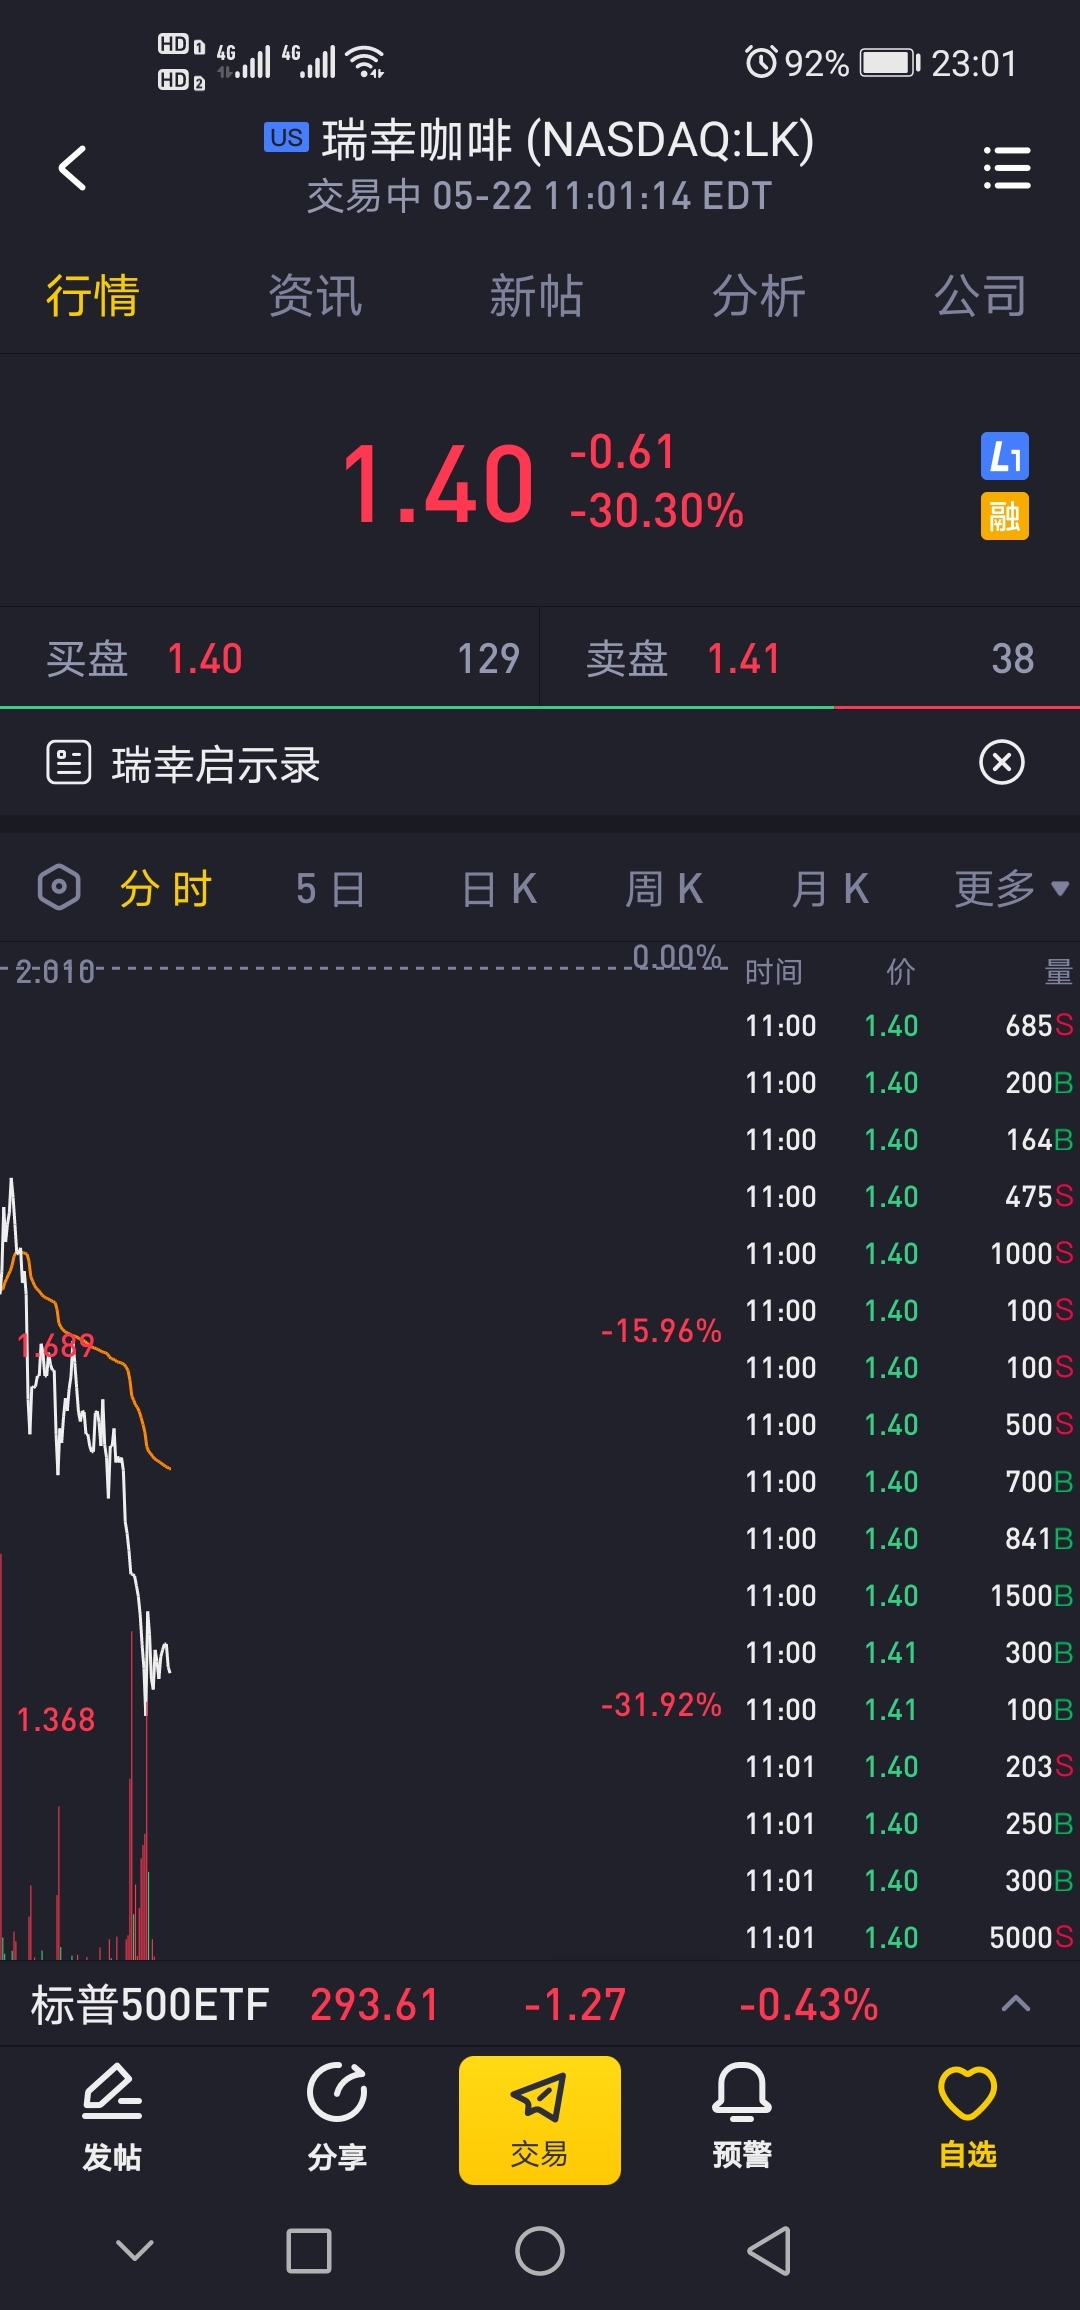Expand the 标普500ETF index bar chevron

tap(1015, 2003)
